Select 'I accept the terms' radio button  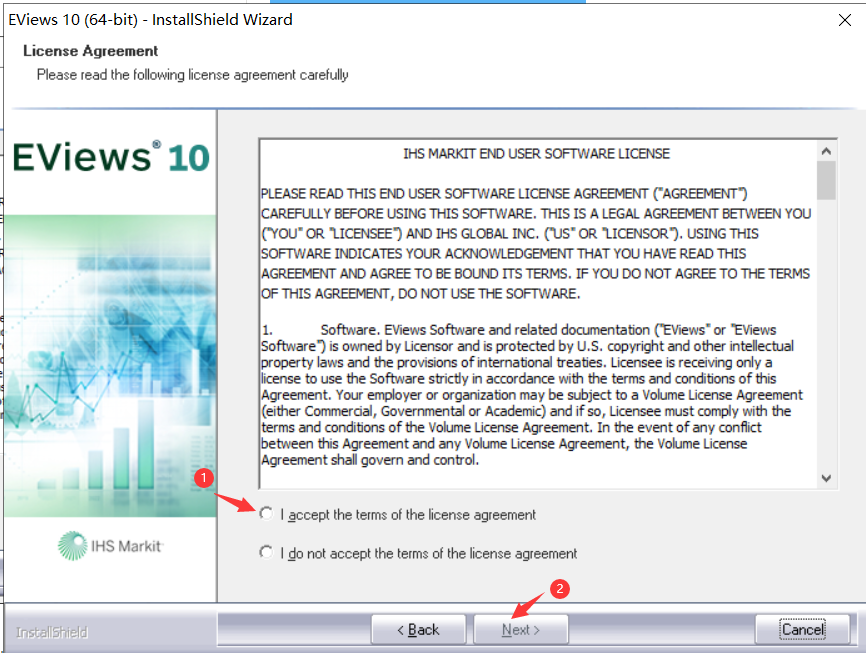click(x=266, y=514)
